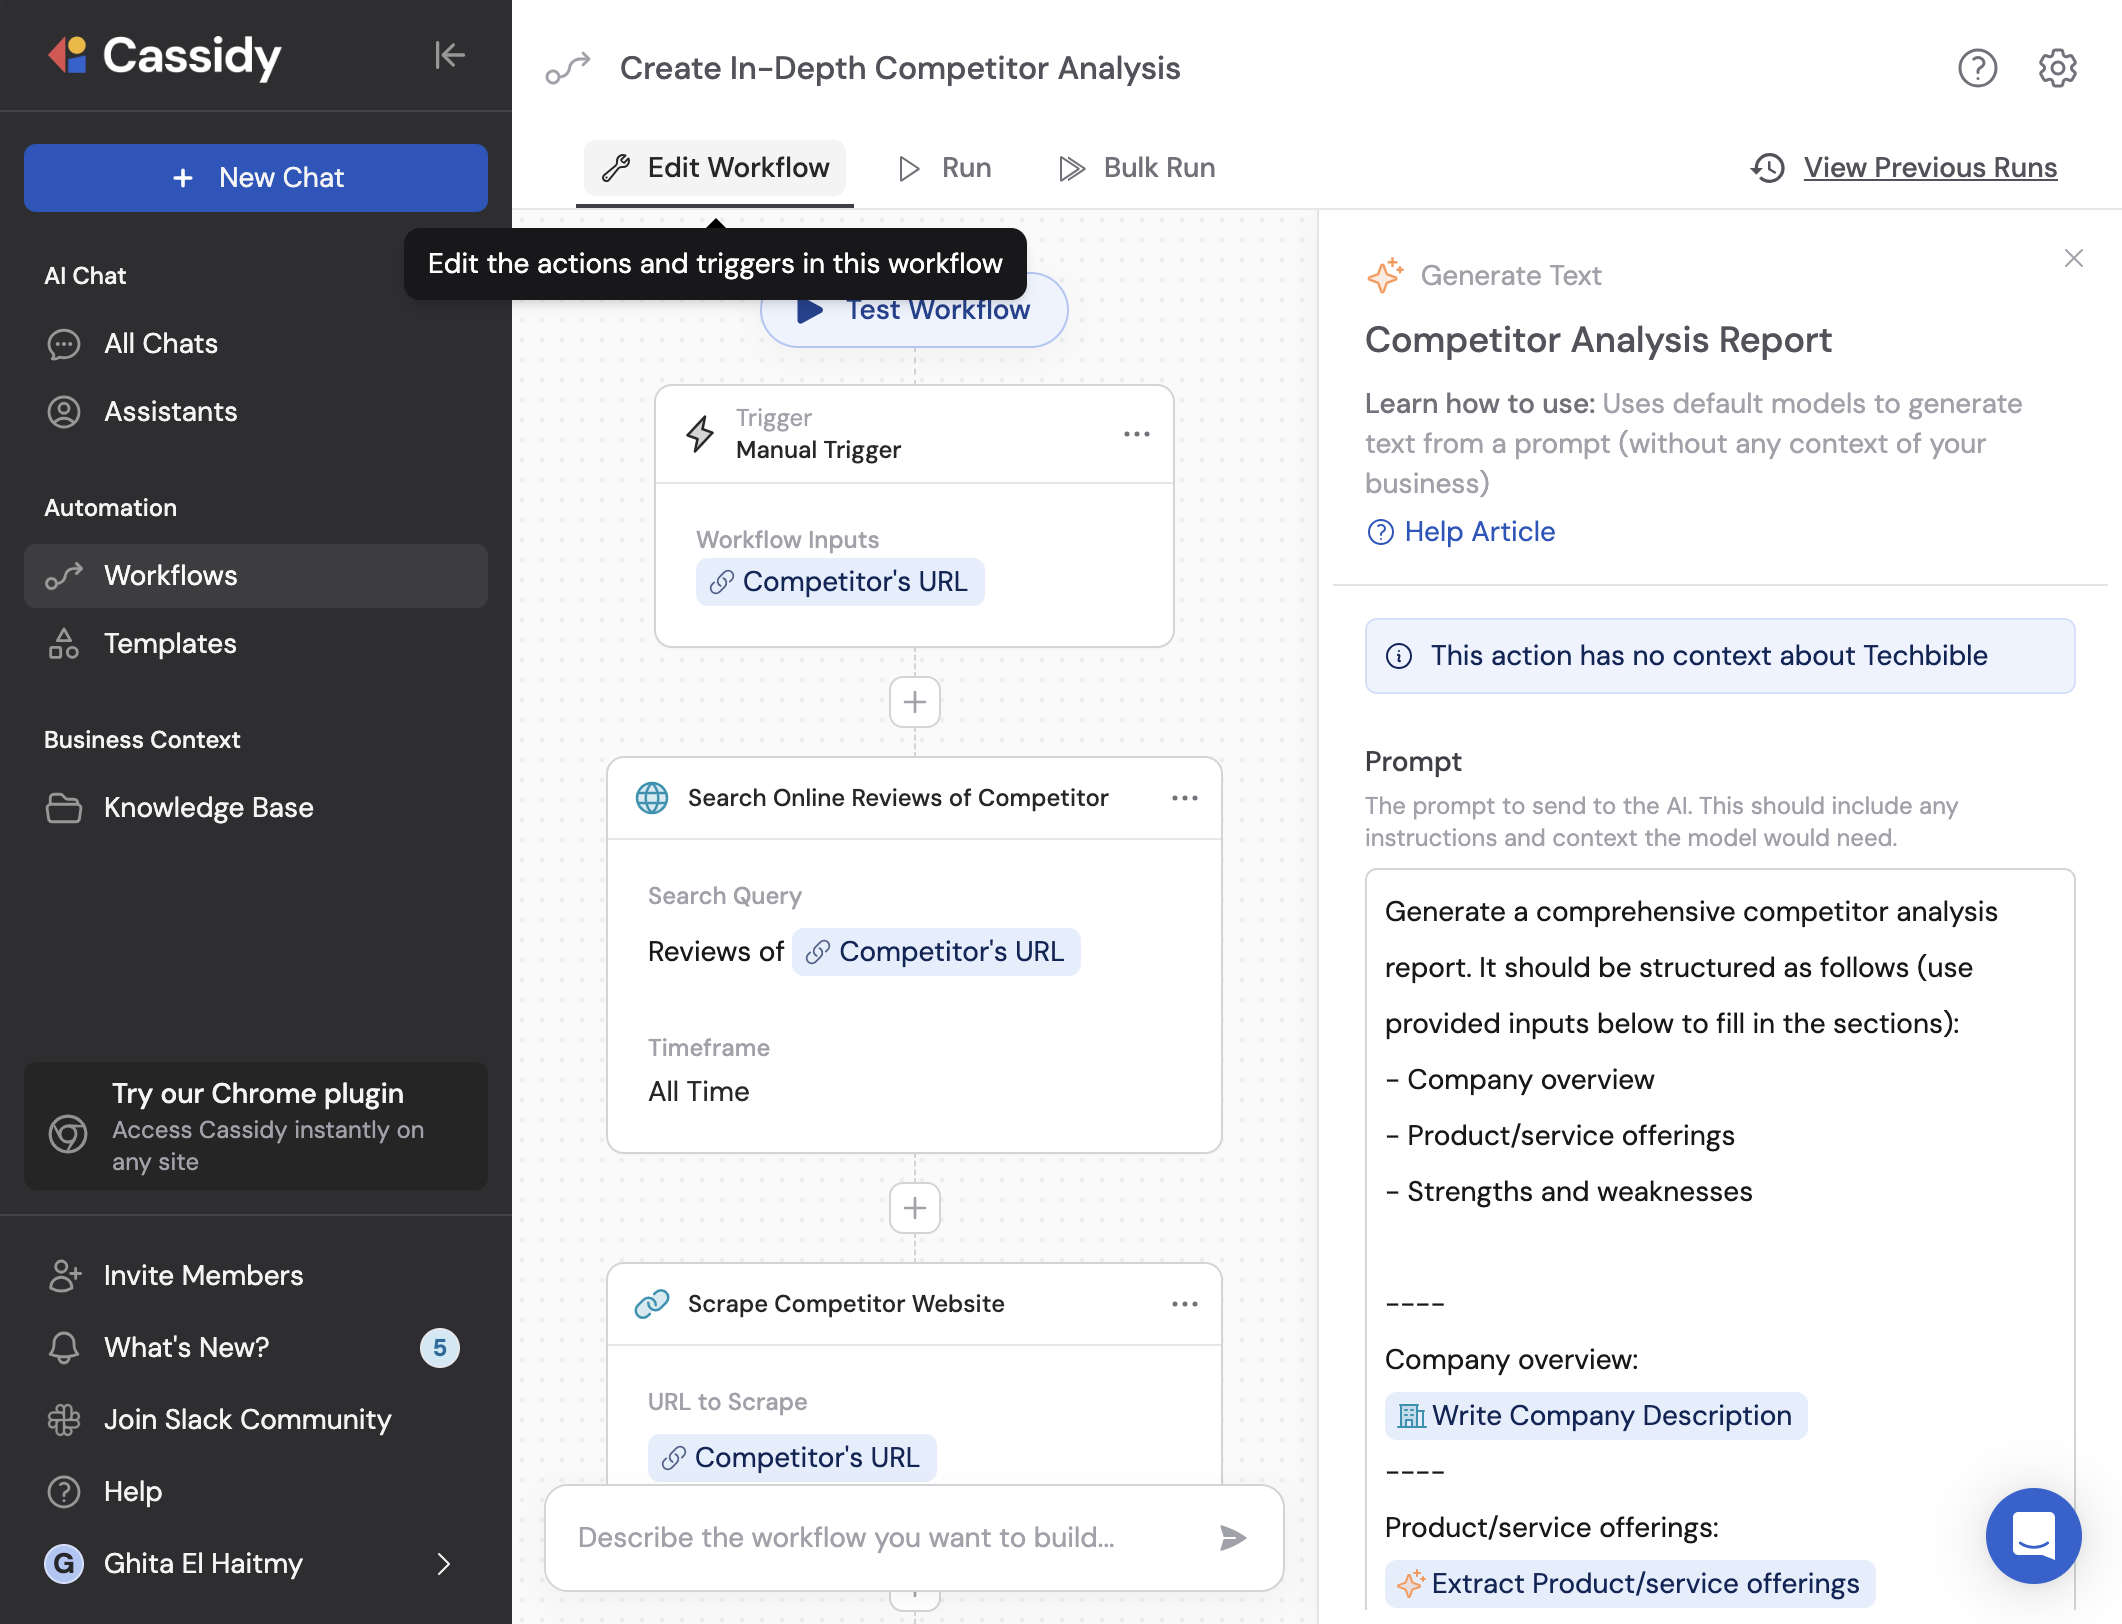This screenshot has height=1624, width=2122.
Task: Click the Cassidy logo
Action: coord(165,55)
